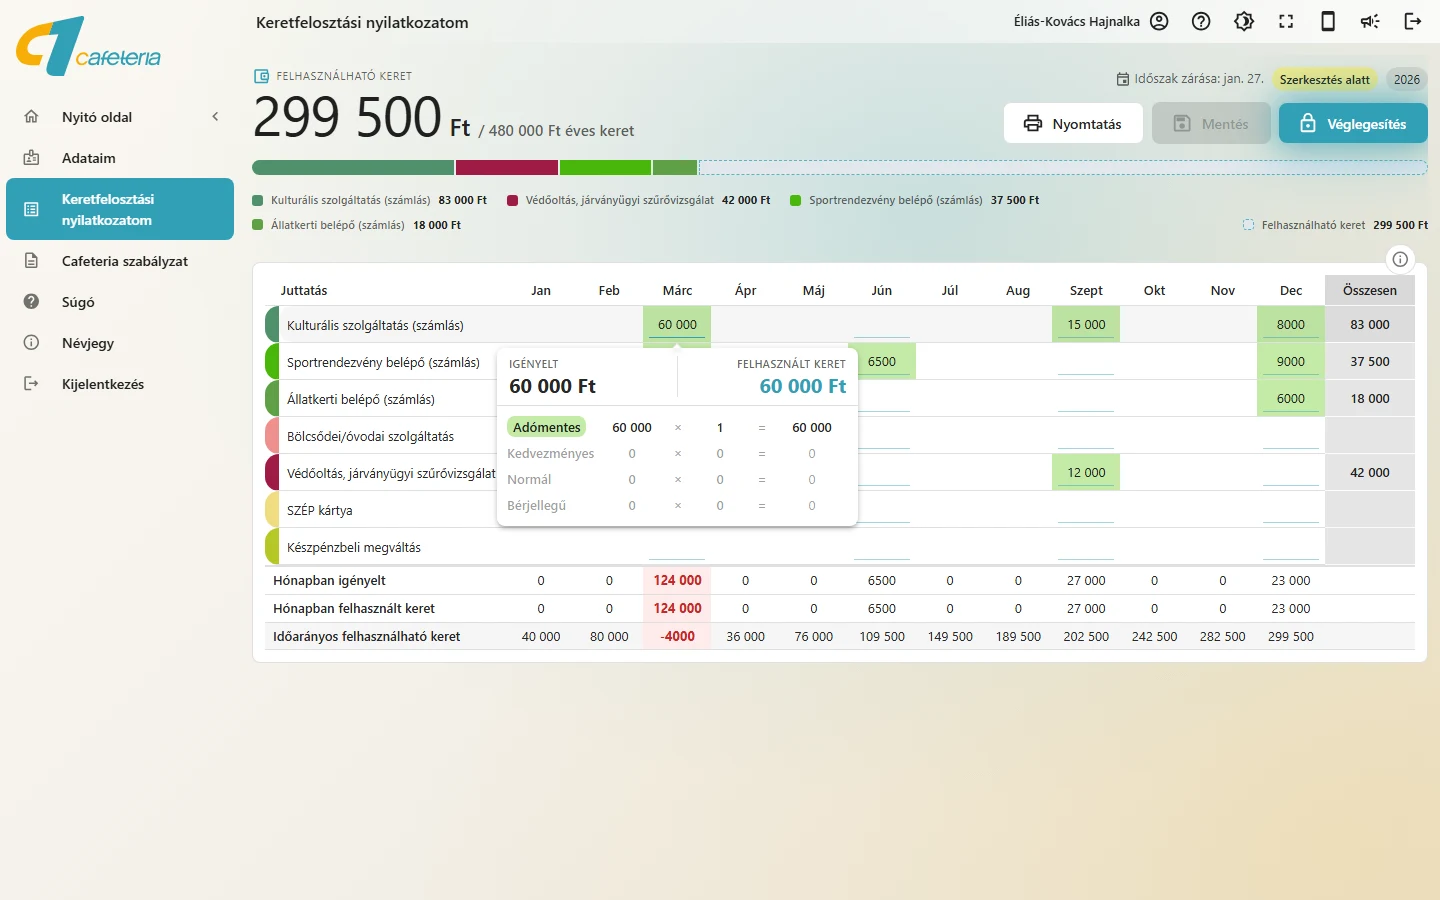Screen dimensions: 1440x900
Task: Select the 2026 year chip
Action: point(1407,80)
